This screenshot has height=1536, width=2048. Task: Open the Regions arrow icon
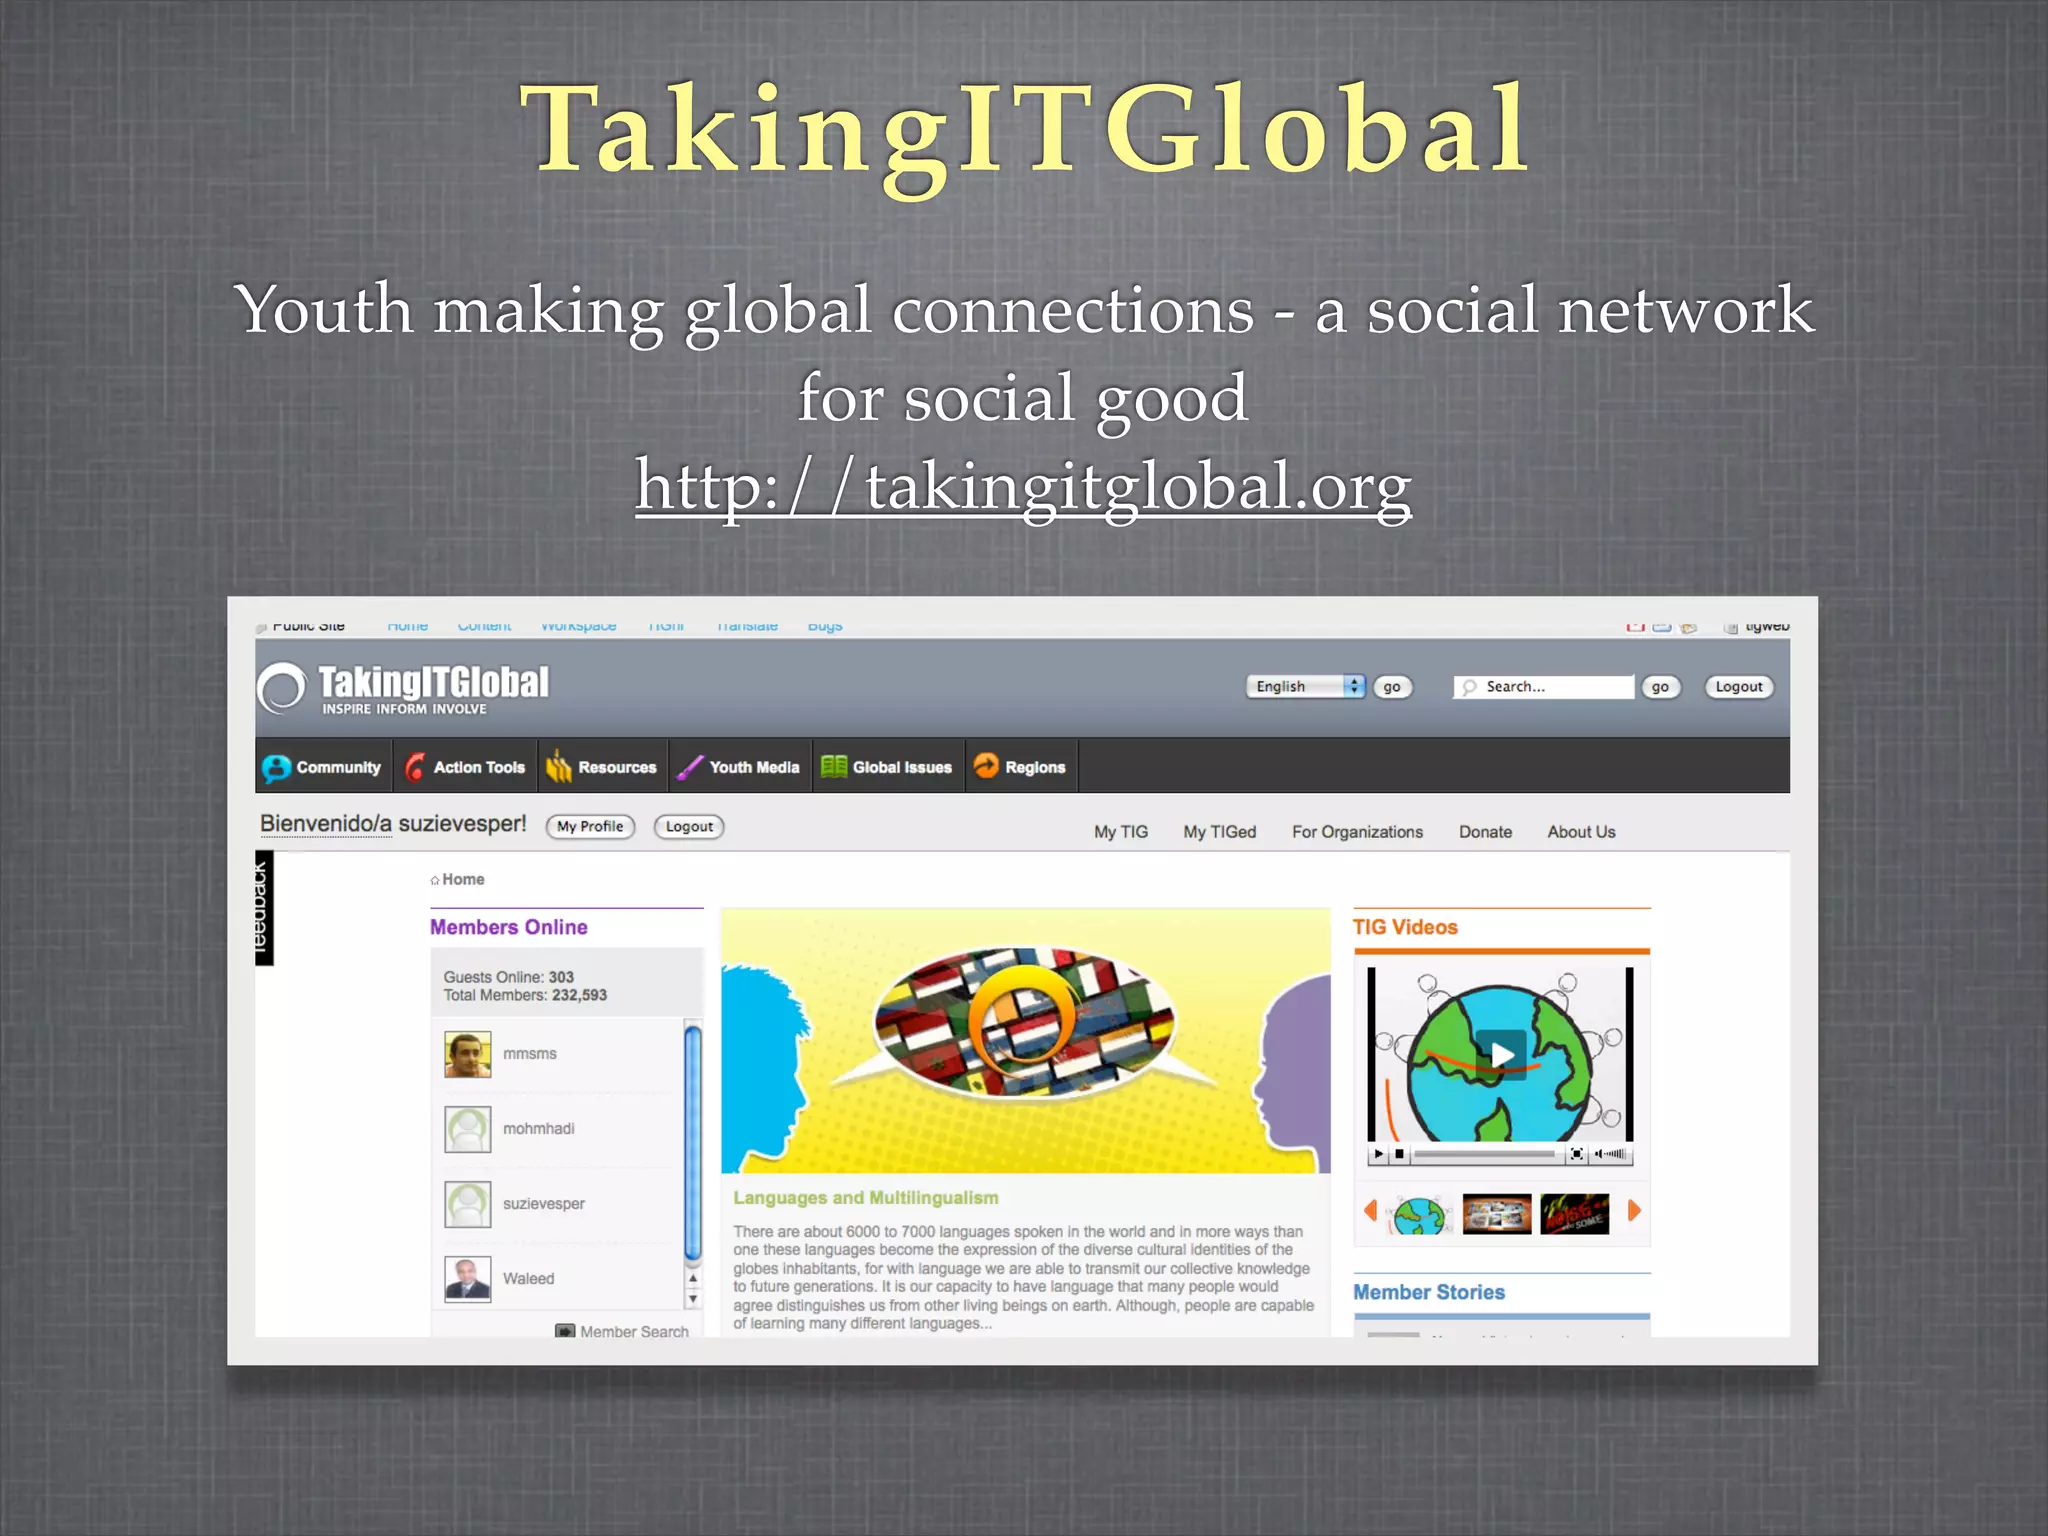click(986, 766)
